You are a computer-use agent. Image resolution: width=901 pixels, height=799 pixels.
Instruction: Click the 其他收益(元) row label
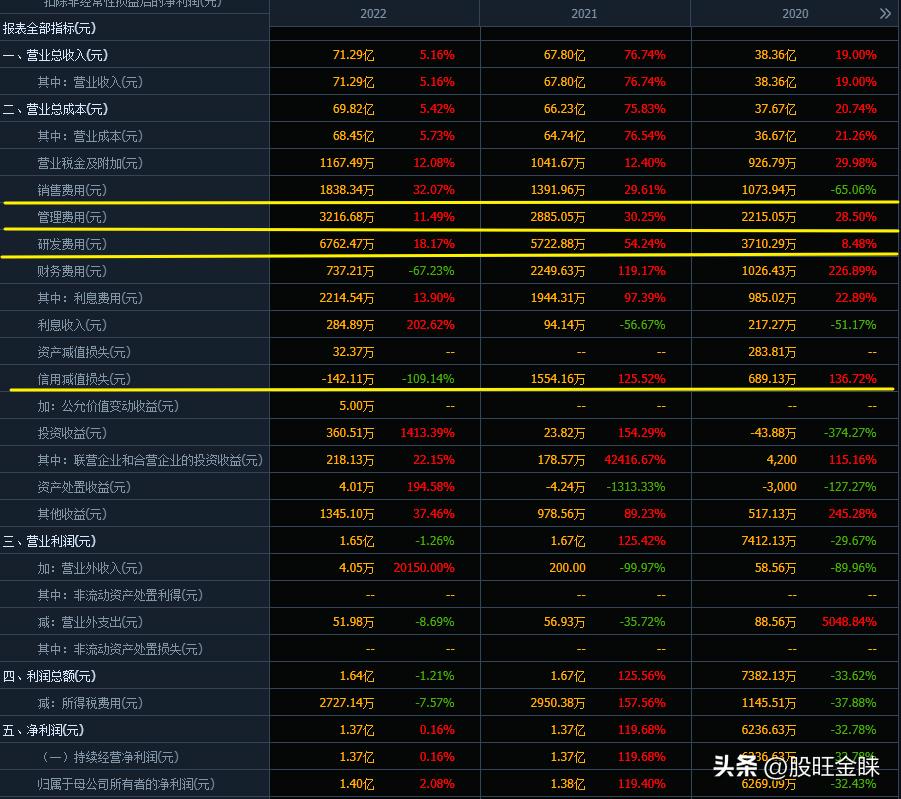tap(72, 514)
